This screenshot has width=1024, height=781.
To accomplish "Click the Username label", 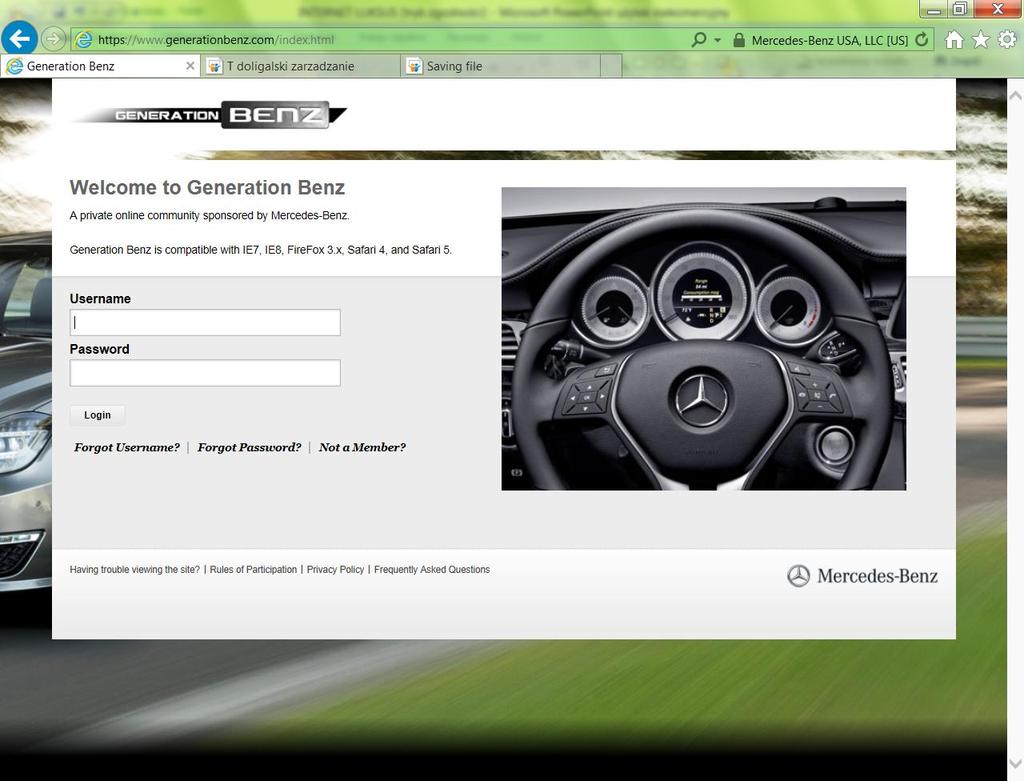I will click(x=100, y=298).
